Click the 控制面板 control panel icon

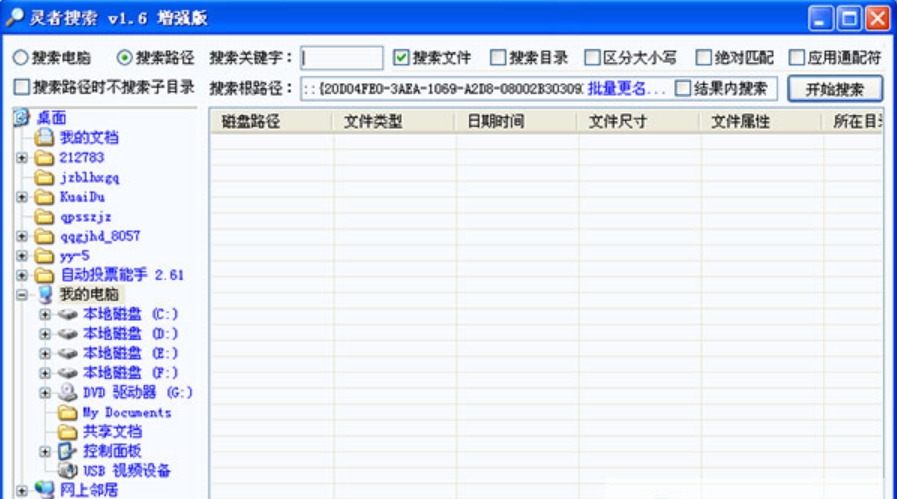68,451
